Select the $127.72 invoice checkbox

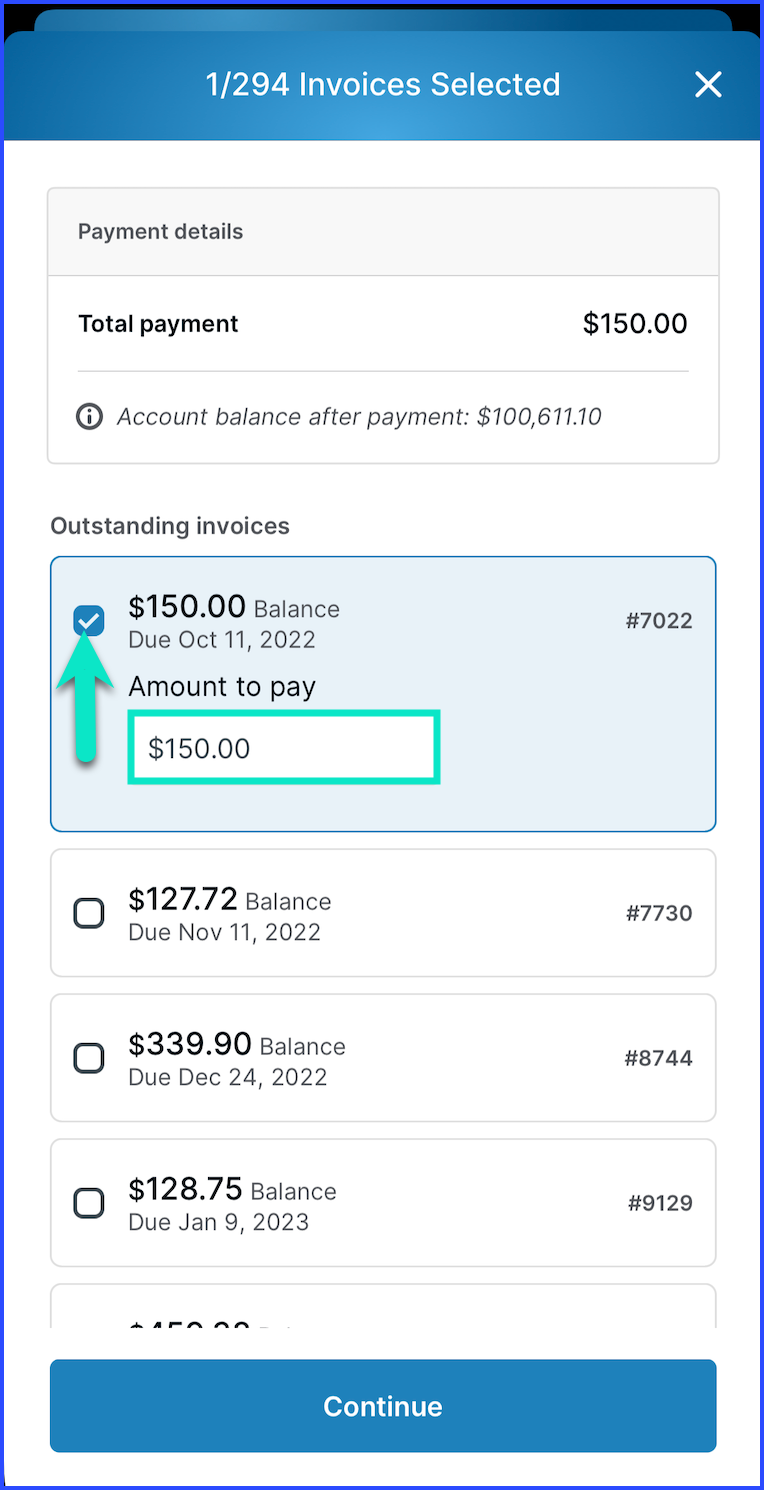pyautogui.click(x=89, y=913)
